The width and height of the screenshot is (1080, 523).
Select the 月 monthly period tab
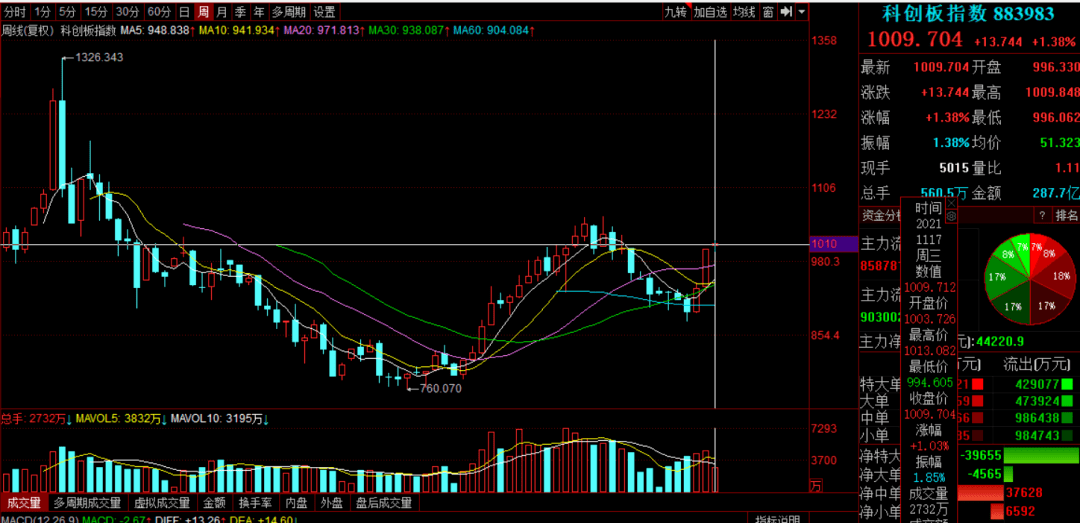point(222,12)
